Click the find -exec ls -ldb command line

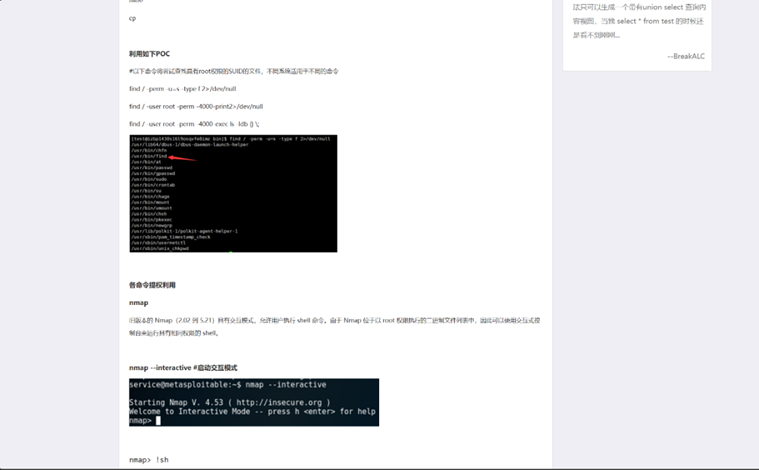tap(194, 124)
